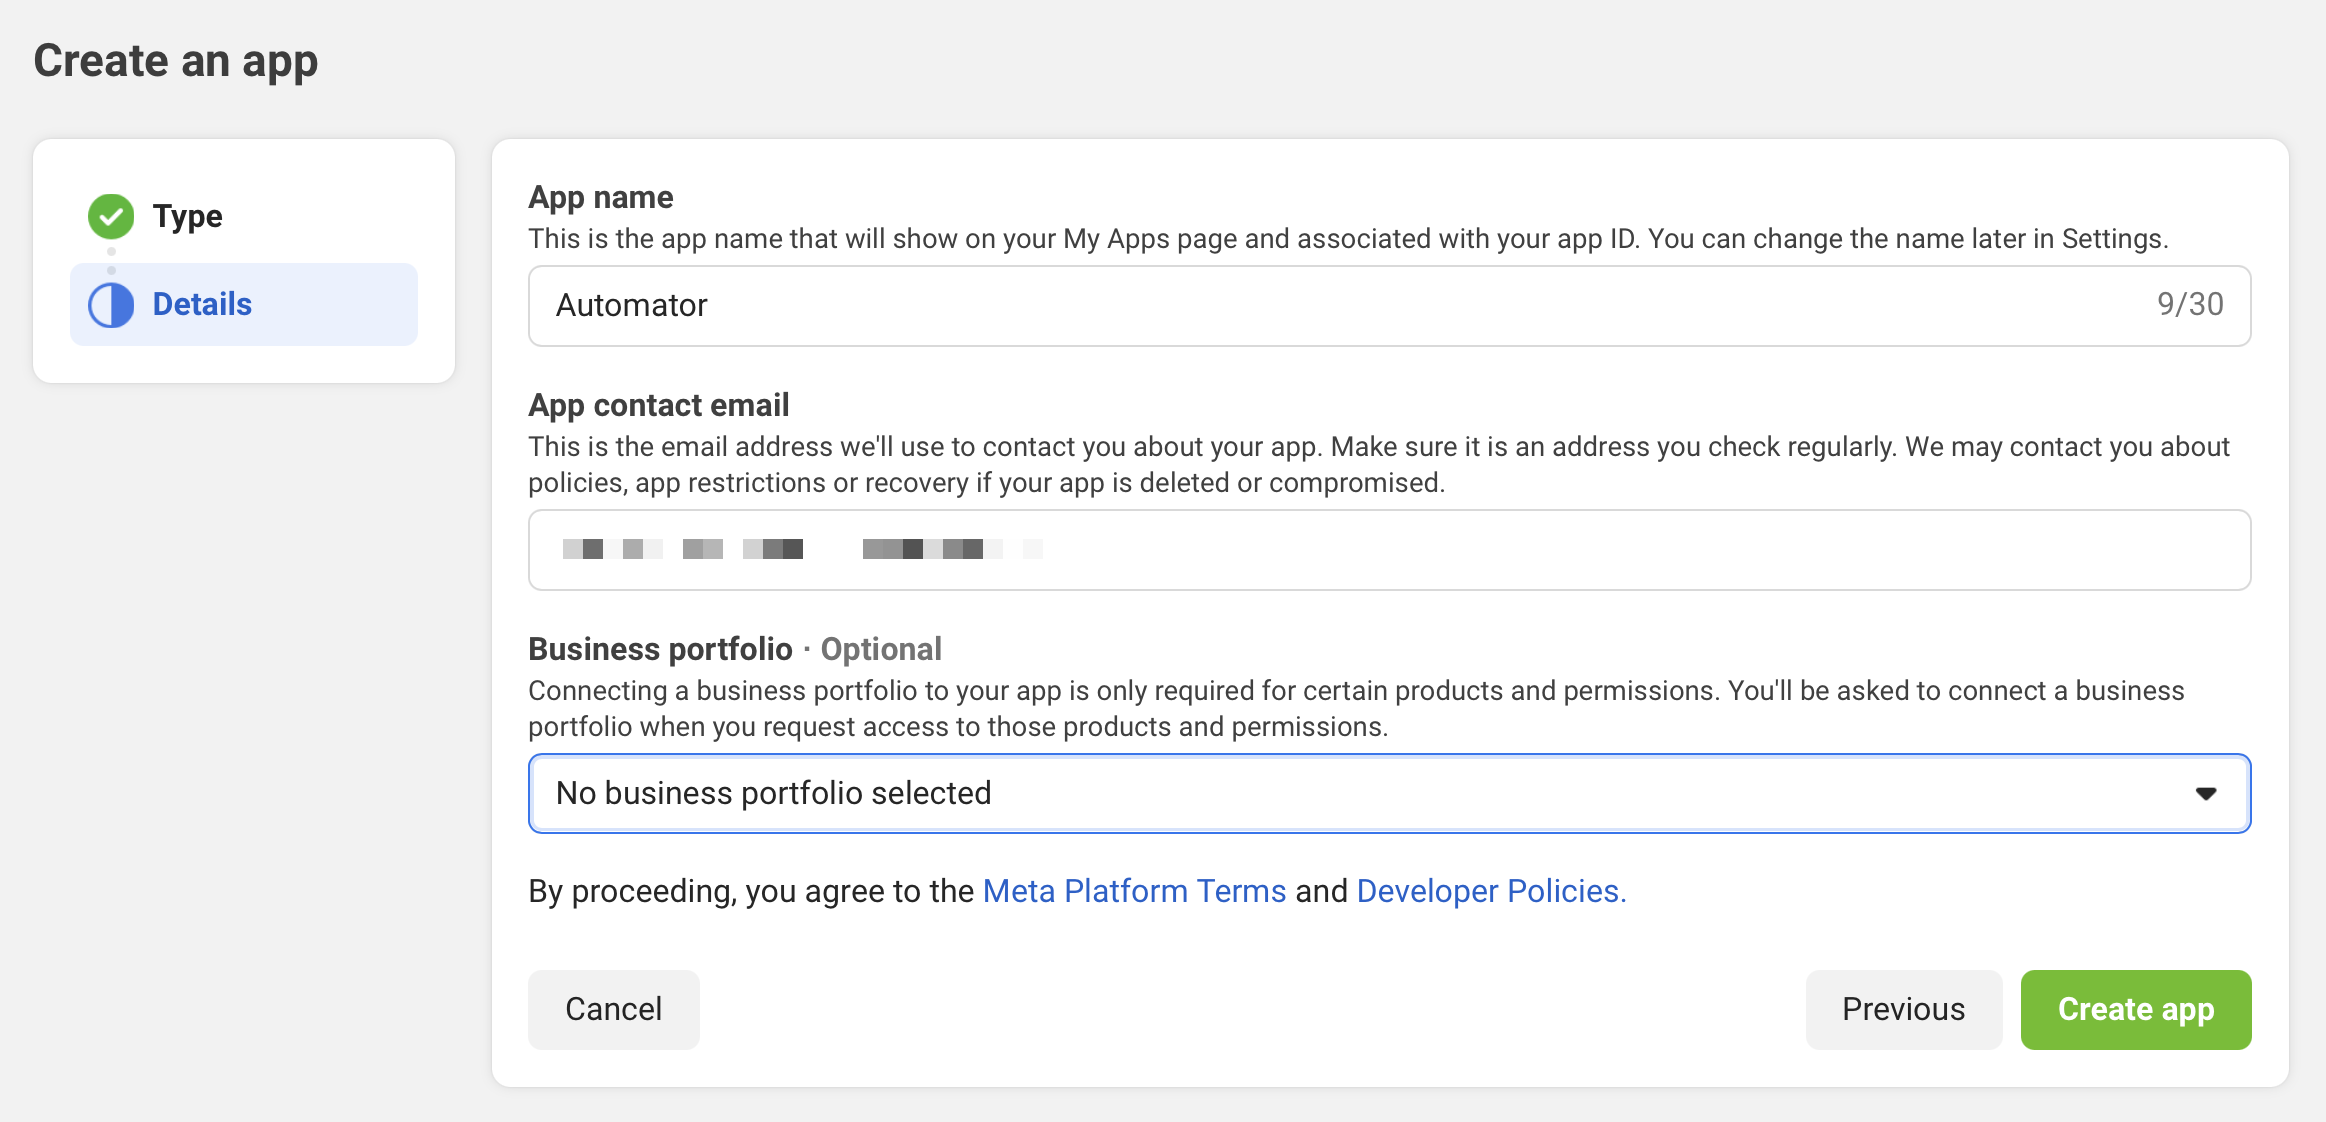Viewport: 2326px width, 1122px height.
Task: Click the half-filled Details step icon
Action: tap(111, 305)
